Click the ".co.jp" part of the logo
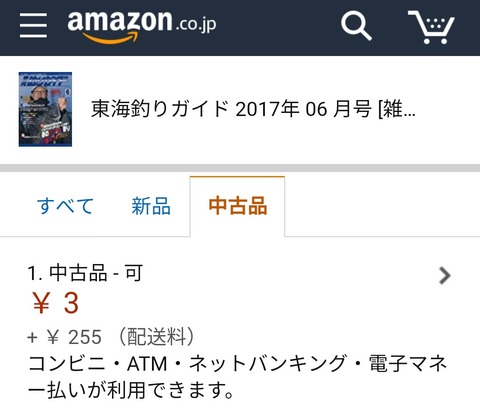The image size is (480, 408). (196, 24)
